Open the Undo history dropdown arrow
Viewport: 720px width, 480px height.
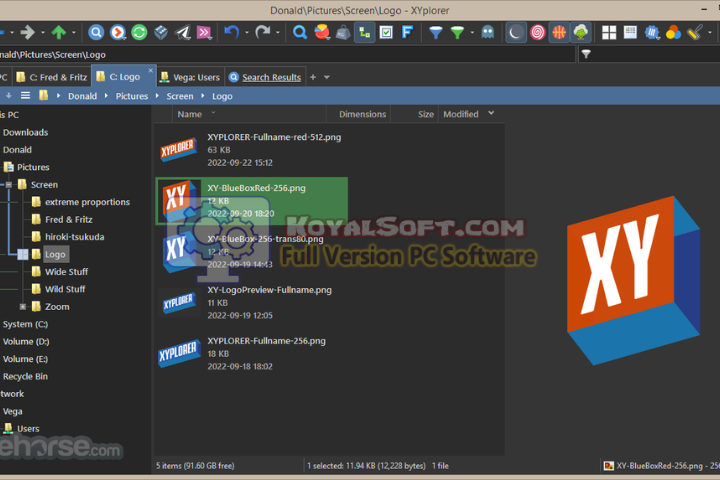(247, 33)
